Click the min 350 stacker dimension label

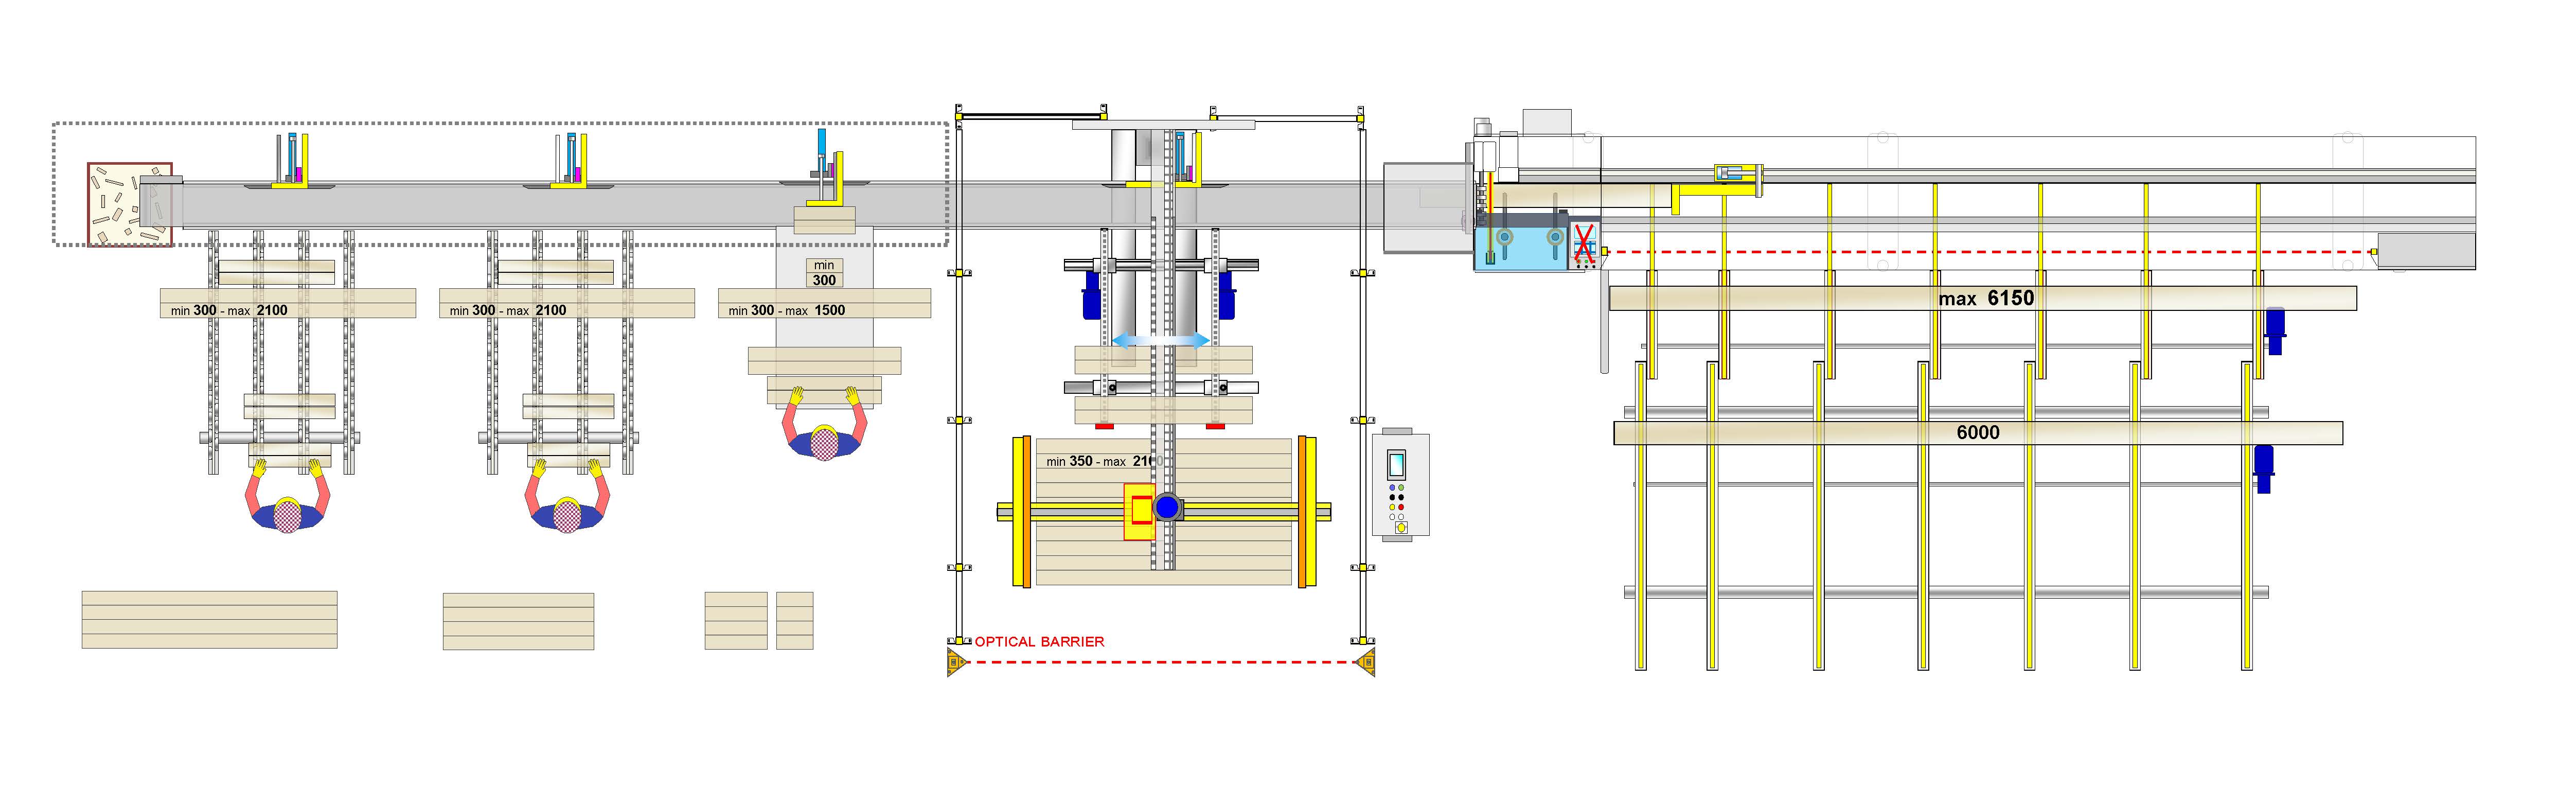(x=1099, y=461)
